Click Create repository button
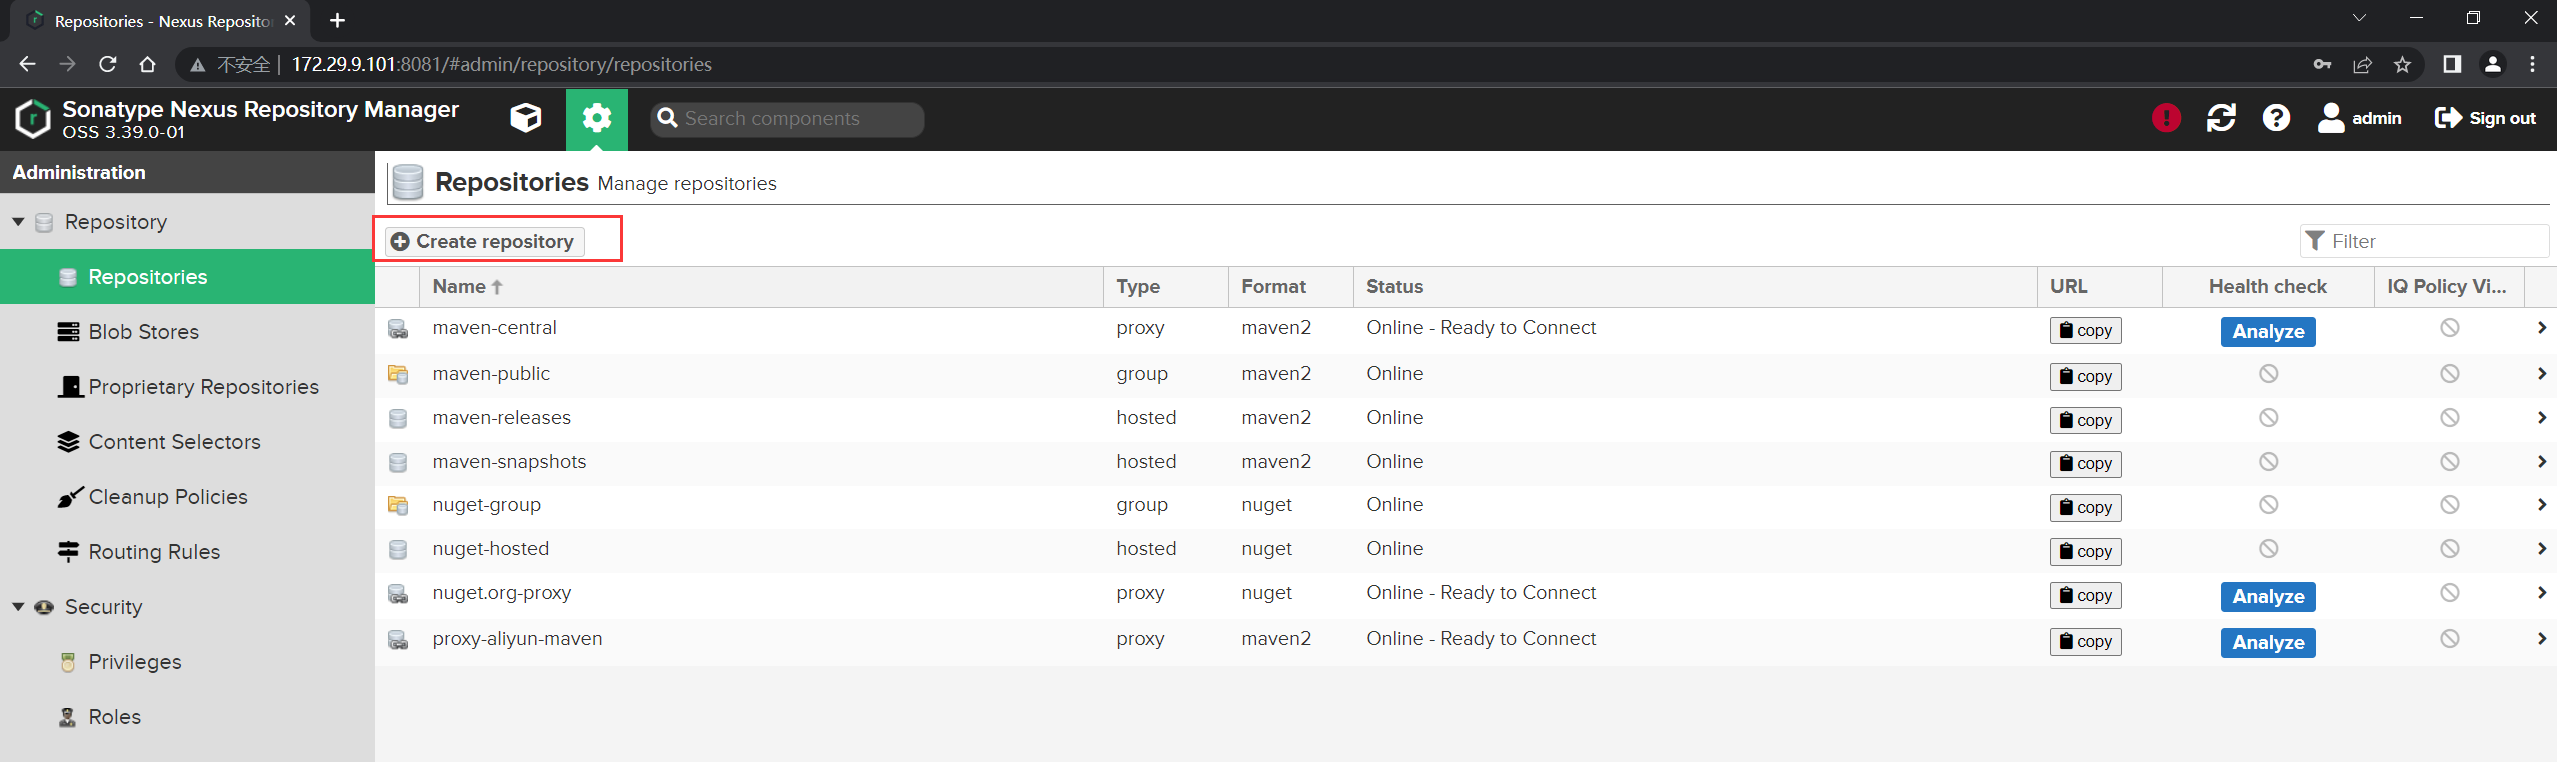 (485, 241)
